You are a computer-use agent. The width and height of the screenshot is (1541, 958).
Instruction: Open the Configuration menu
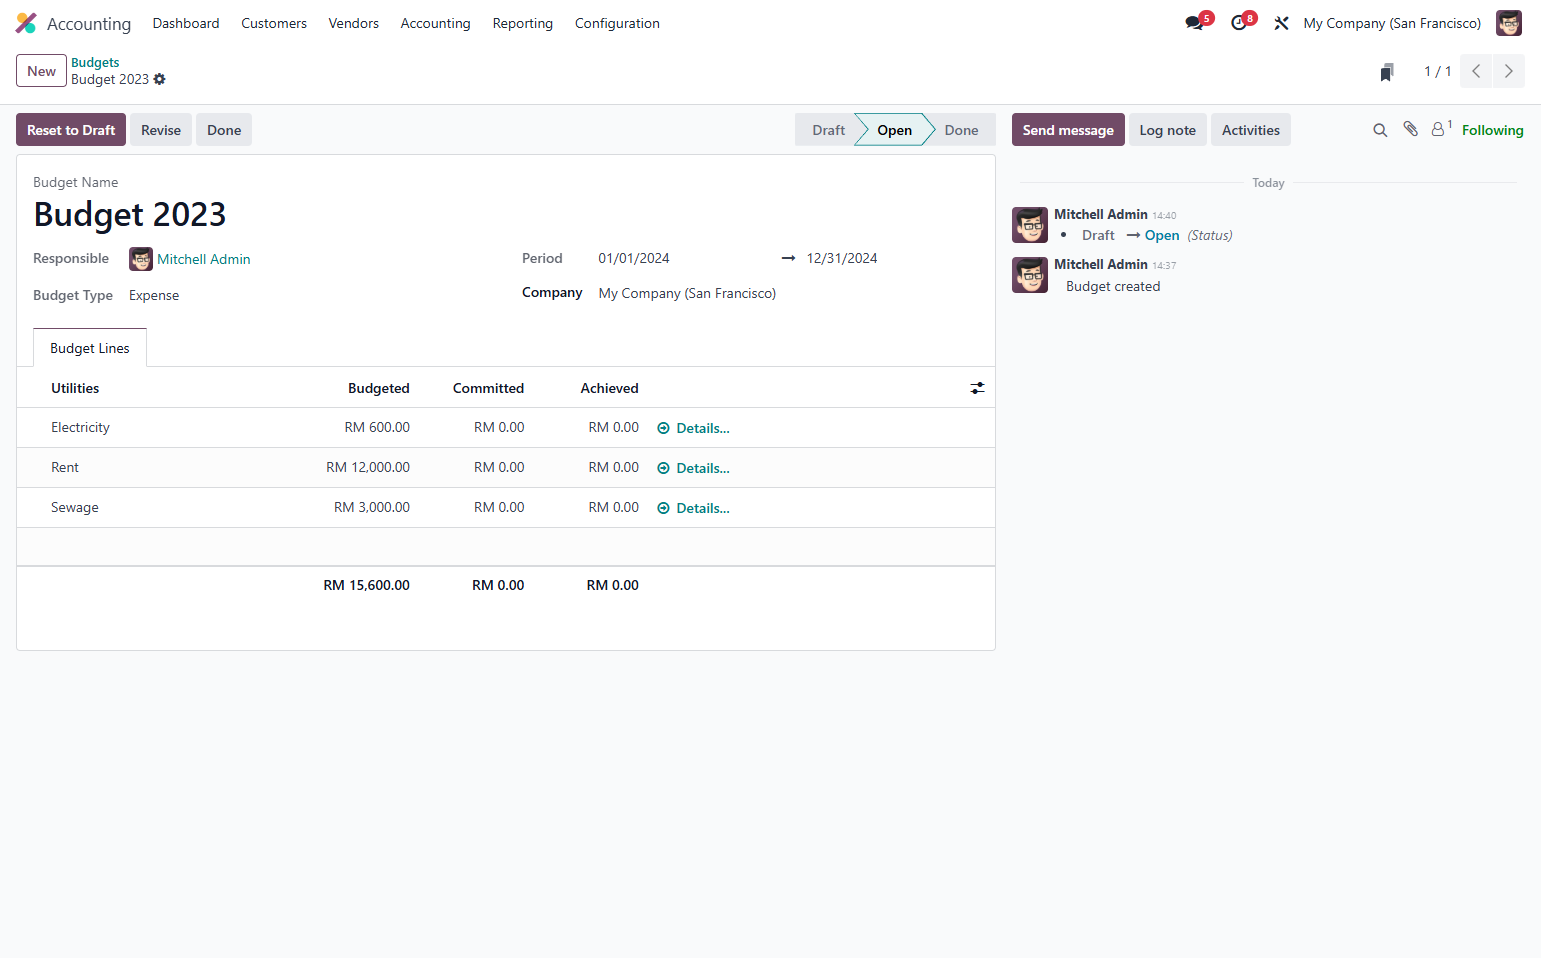pos(617,23)
